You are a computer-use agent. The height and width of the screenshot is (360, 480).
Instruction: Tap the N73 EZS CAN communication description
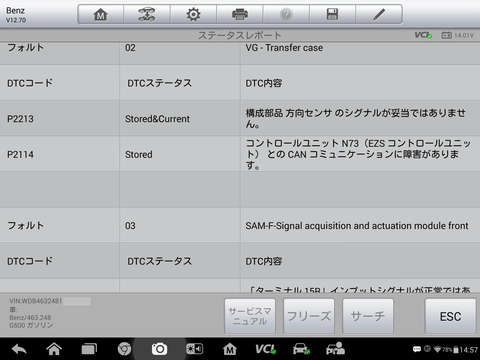point(358,154)
